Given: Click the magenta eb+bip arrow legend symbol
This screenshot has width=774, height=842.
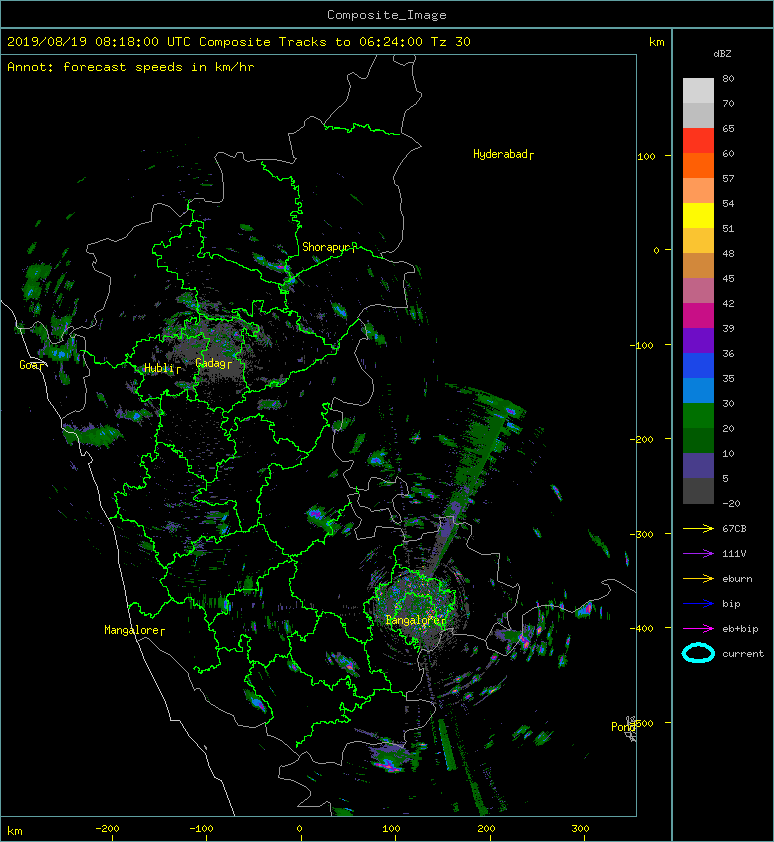Looking at the screenshot, I should tap(698, 629).
